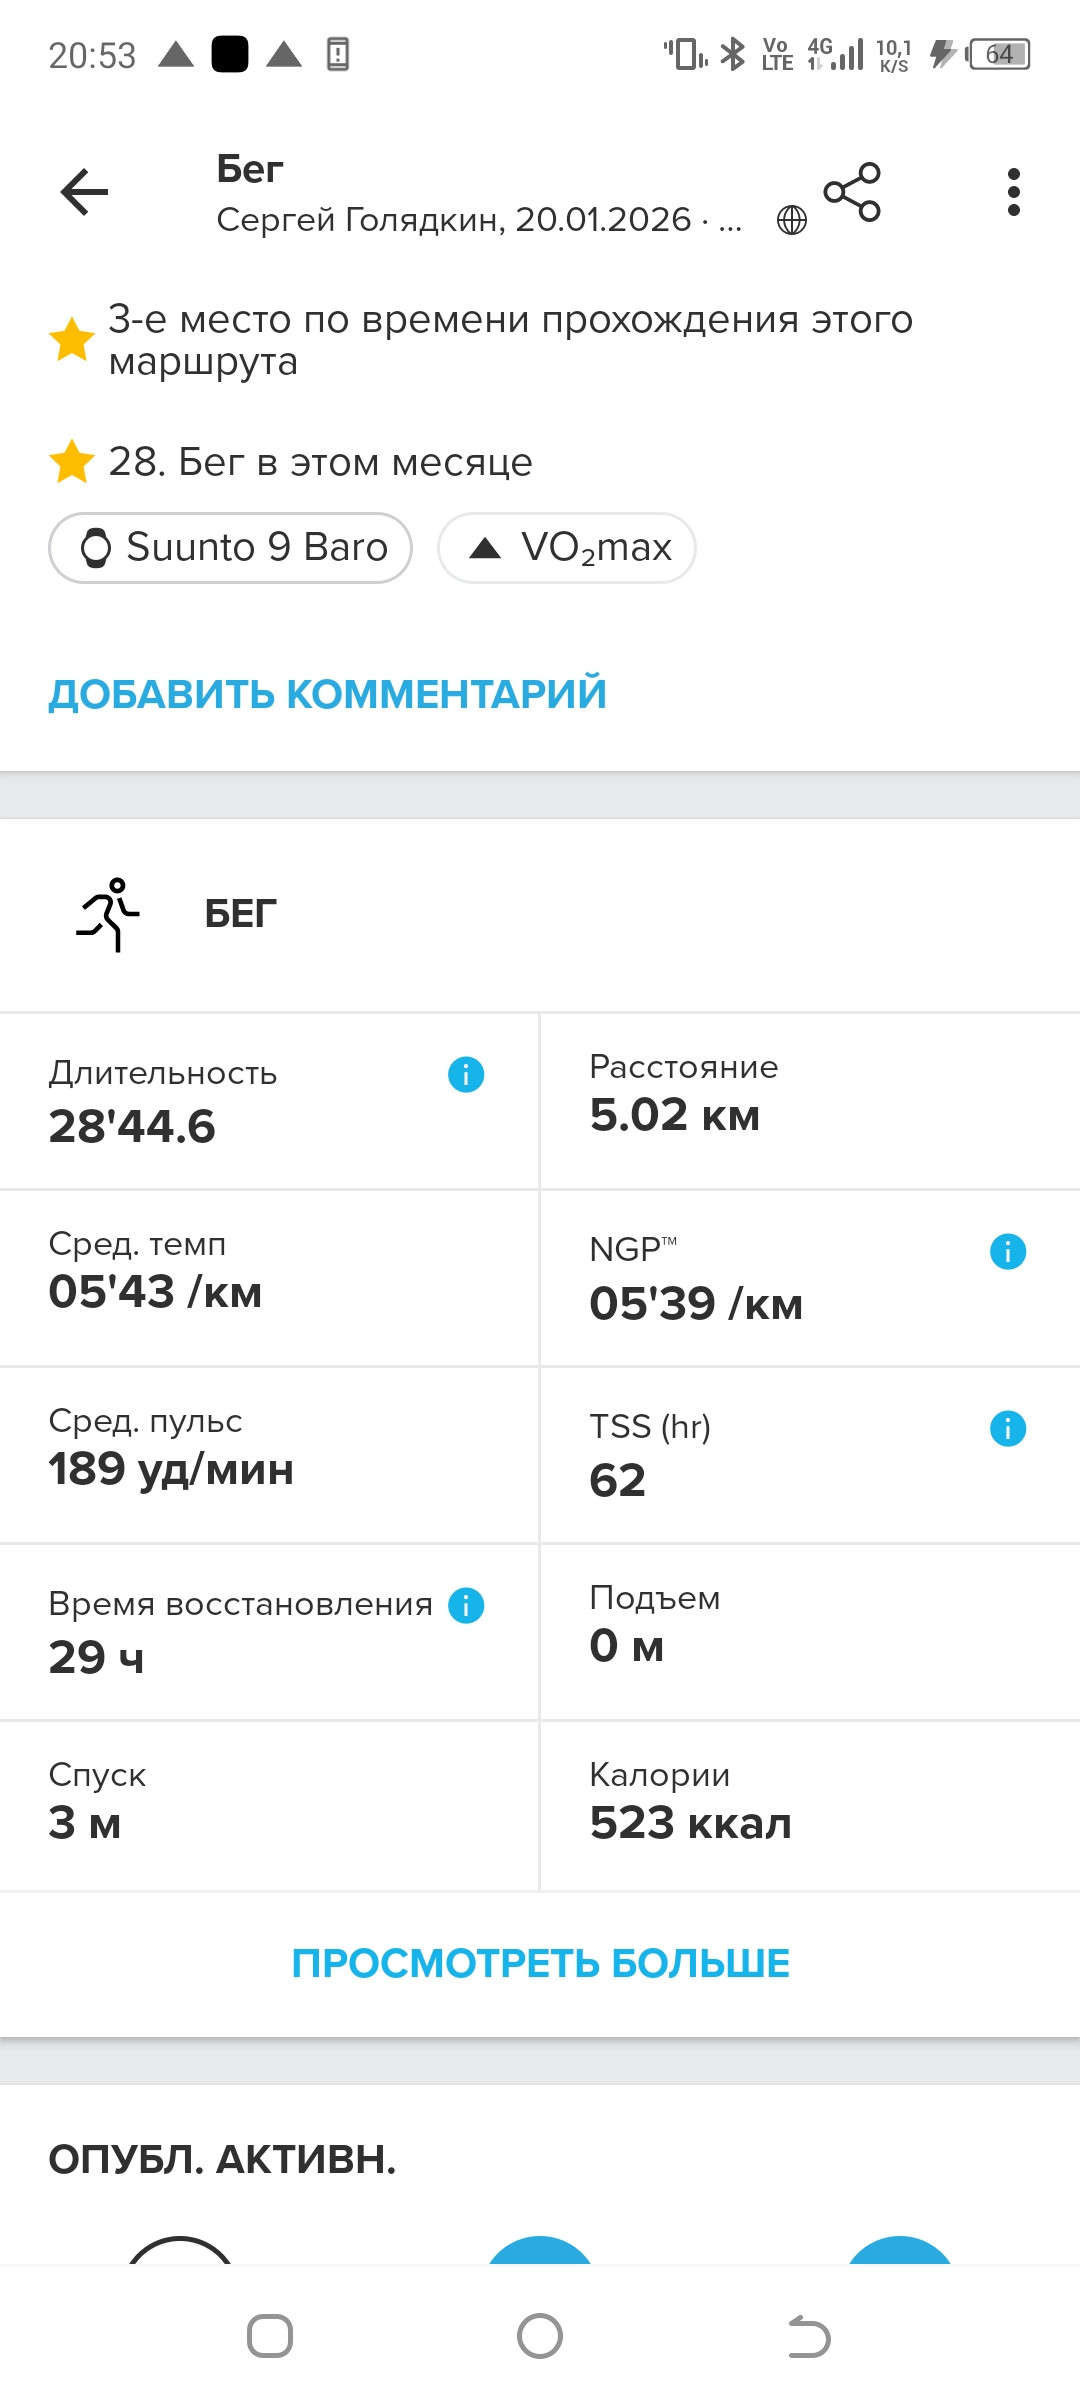Open the Сред. пульс 189 уд/мин cell
This screenshot has width=1080, height=2408.
(269, 1455)
